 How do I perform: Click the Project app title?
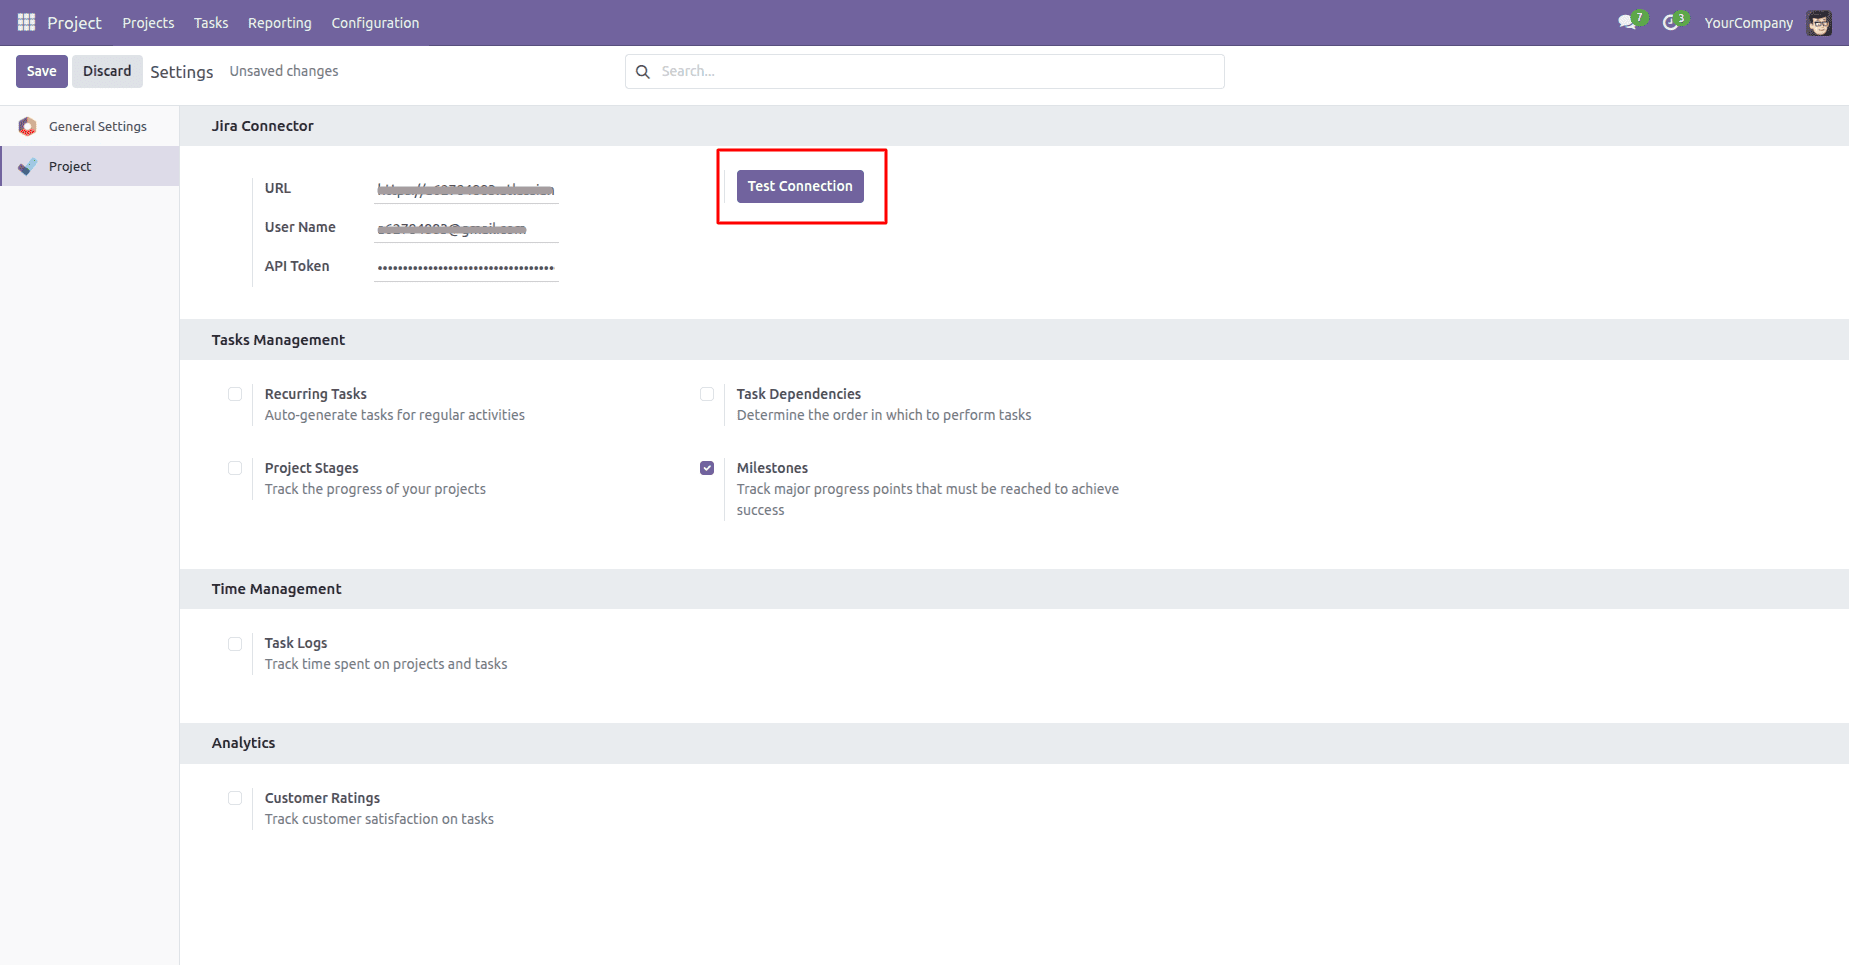(74, 22)
